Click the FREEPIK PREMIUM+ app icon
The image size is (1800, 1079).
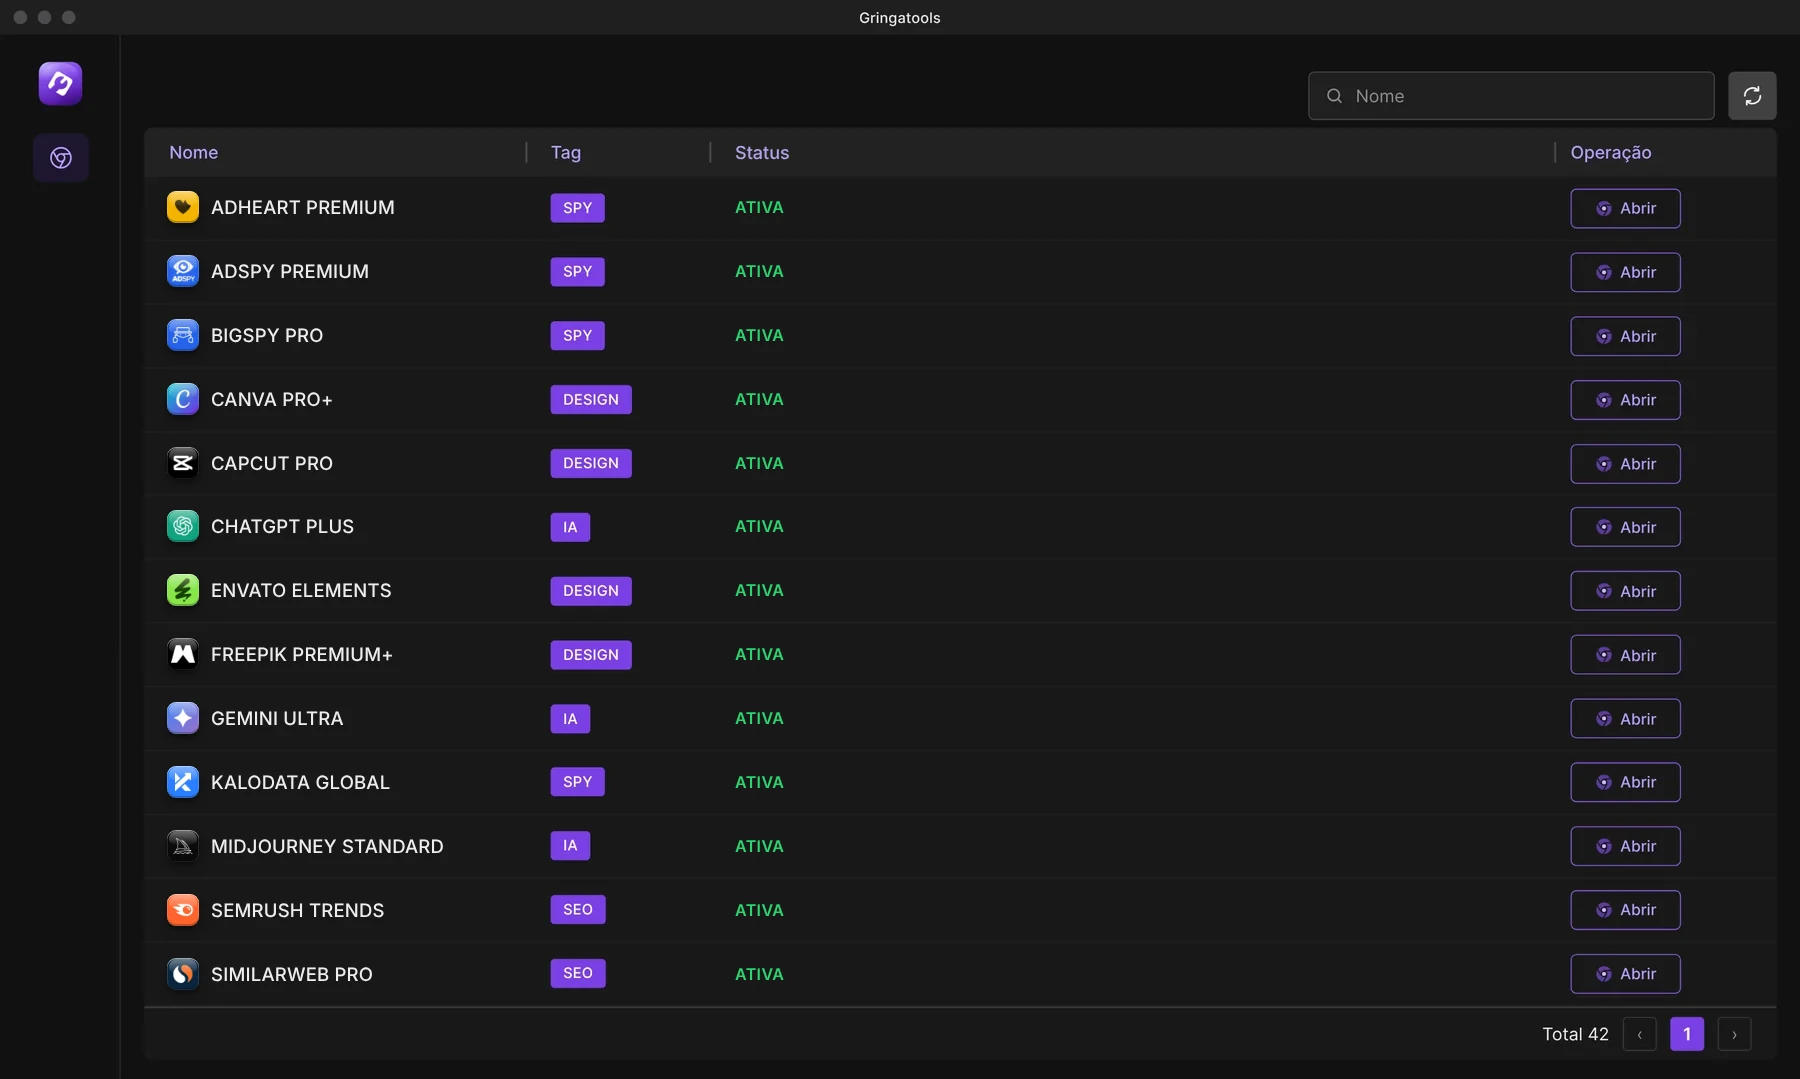click(x=183, y=654)
